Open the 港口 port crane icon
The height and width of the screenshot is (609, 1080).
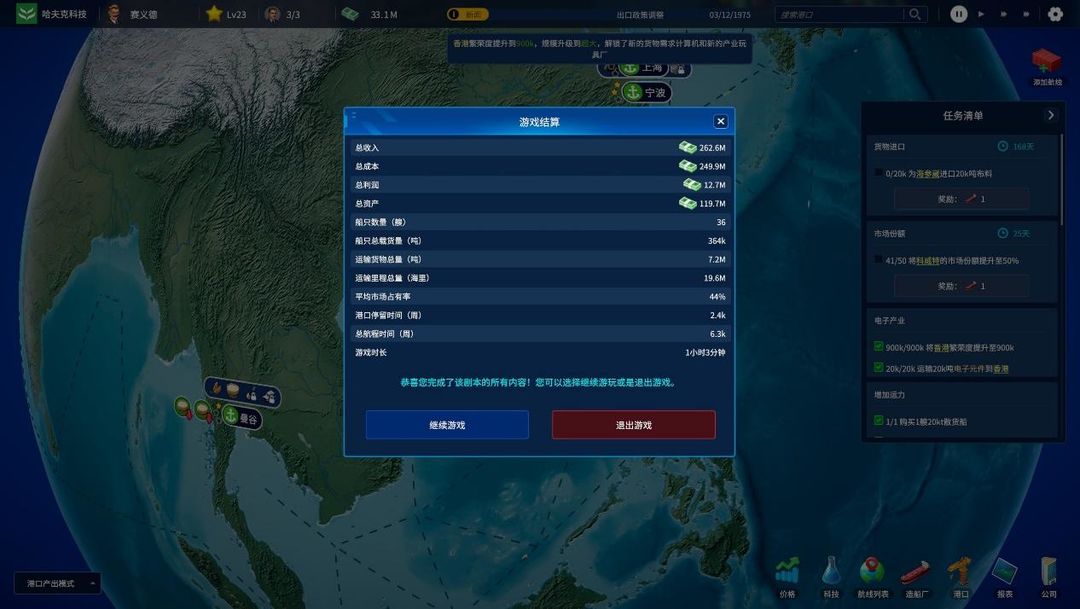[960, 572]
